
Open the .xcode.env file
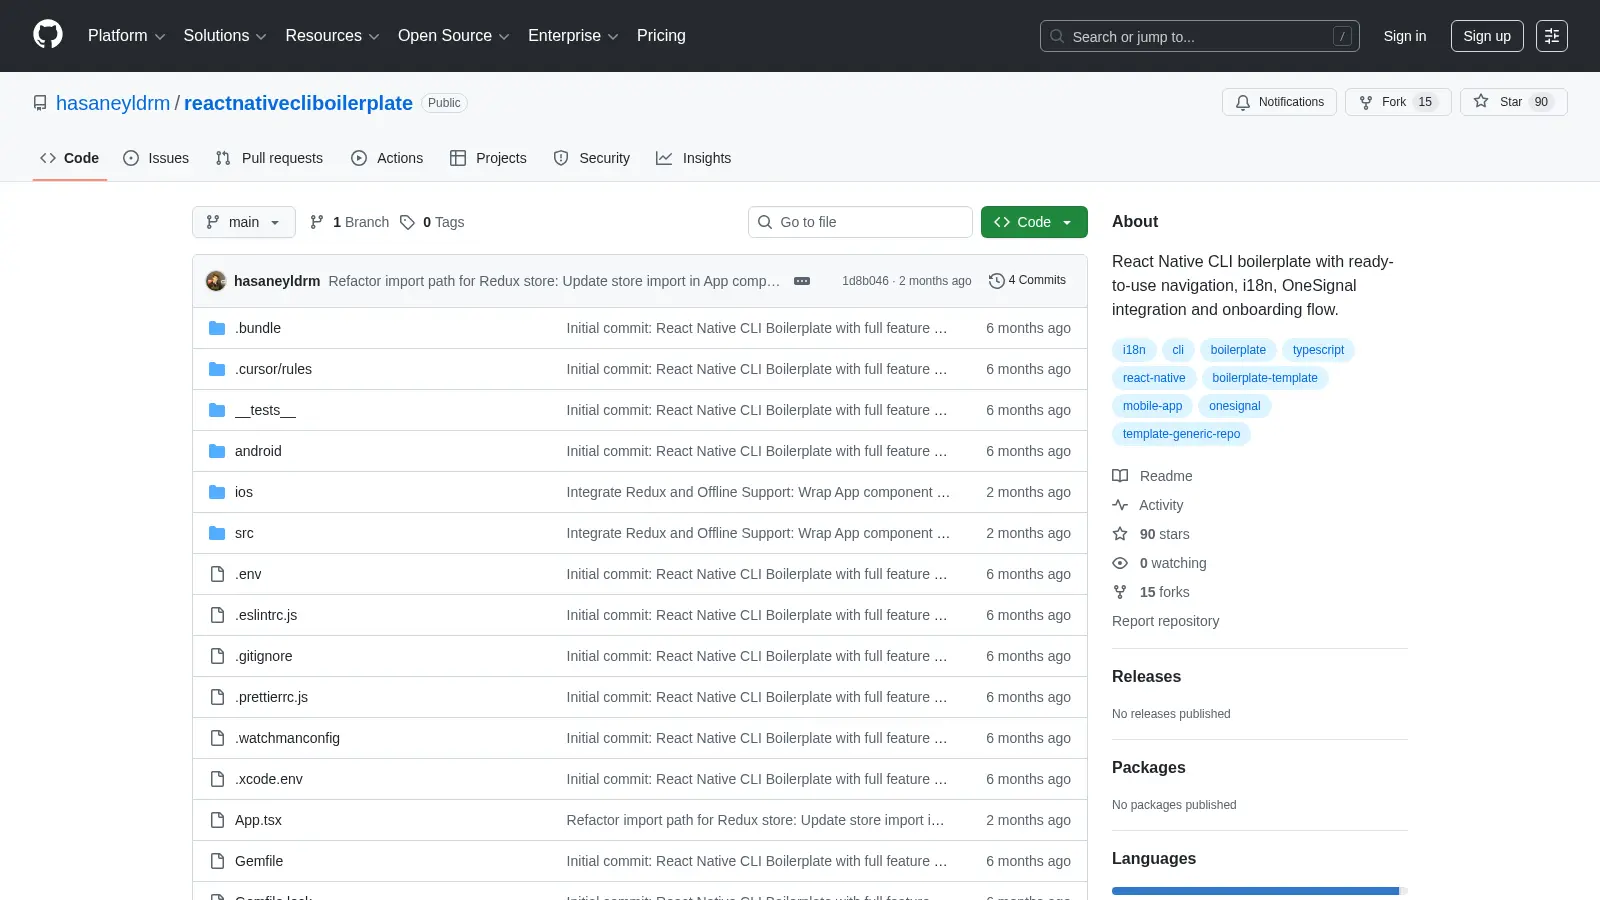coord(269,779)
